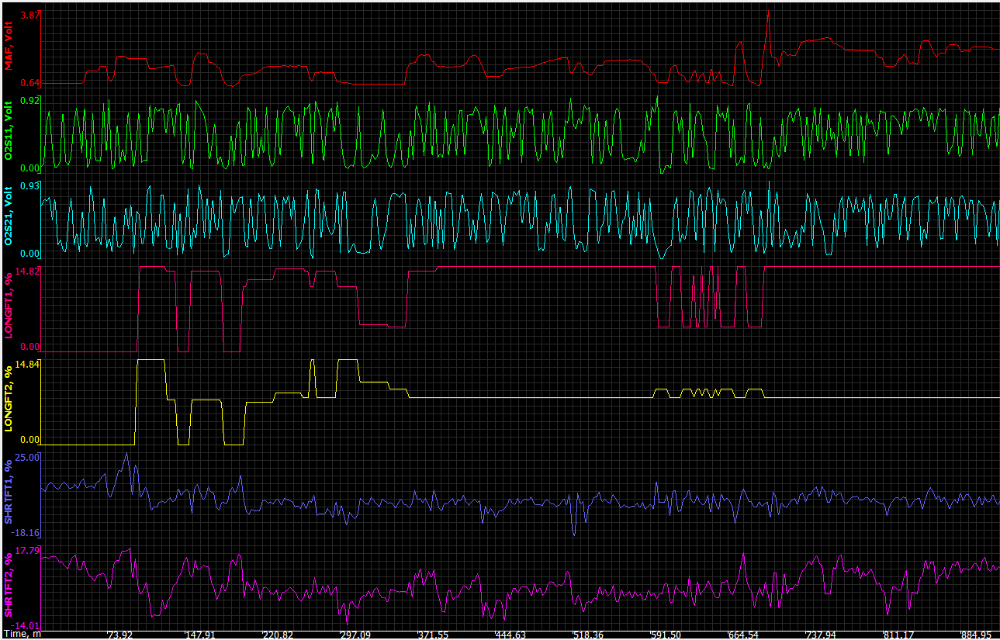Click the 17.79 maximum value of SHRTFT2
The height and width of the screenshot is (640, 1000).
(x=27, y=550)
